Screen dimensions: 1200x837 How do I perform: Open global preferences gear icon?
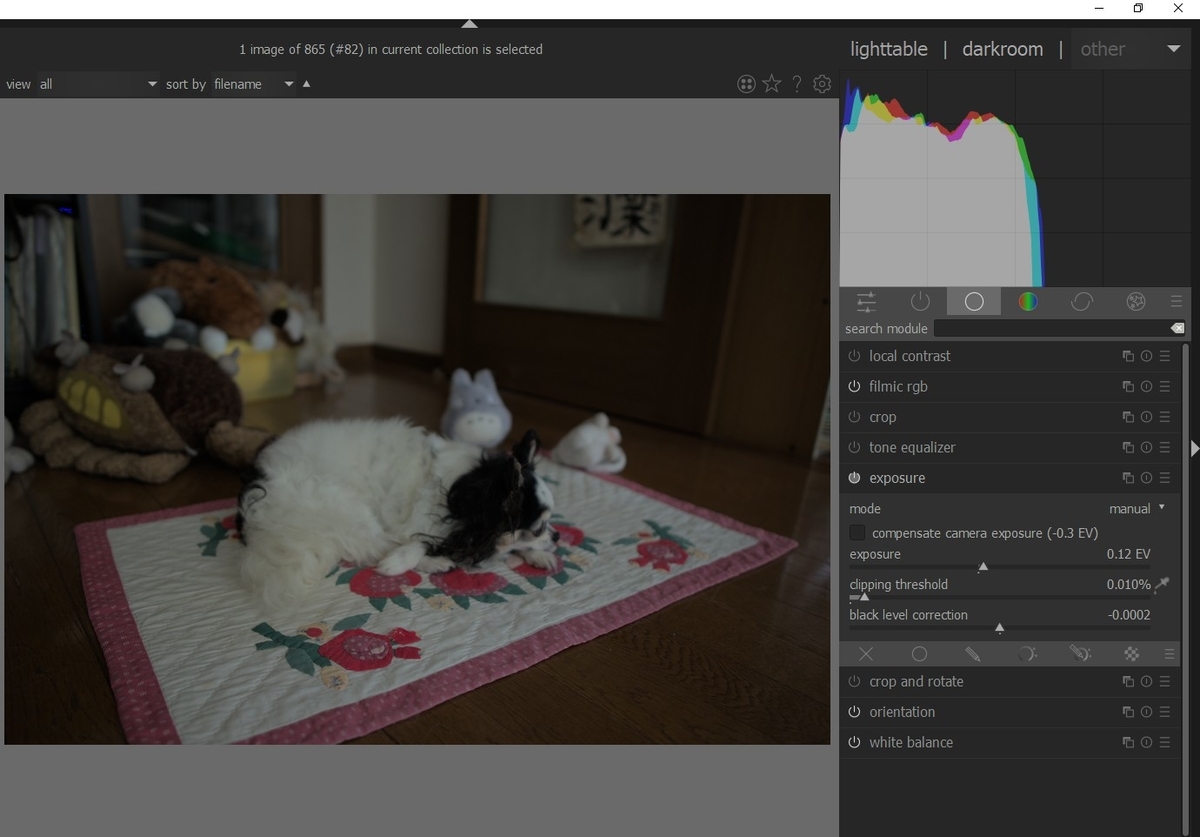(822, 84)
